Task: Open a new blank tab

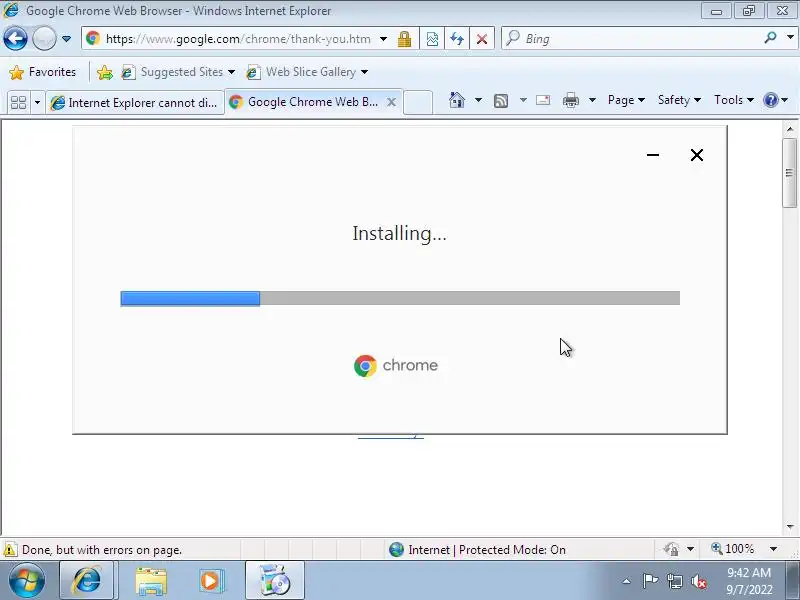Action: pos(418,102)
